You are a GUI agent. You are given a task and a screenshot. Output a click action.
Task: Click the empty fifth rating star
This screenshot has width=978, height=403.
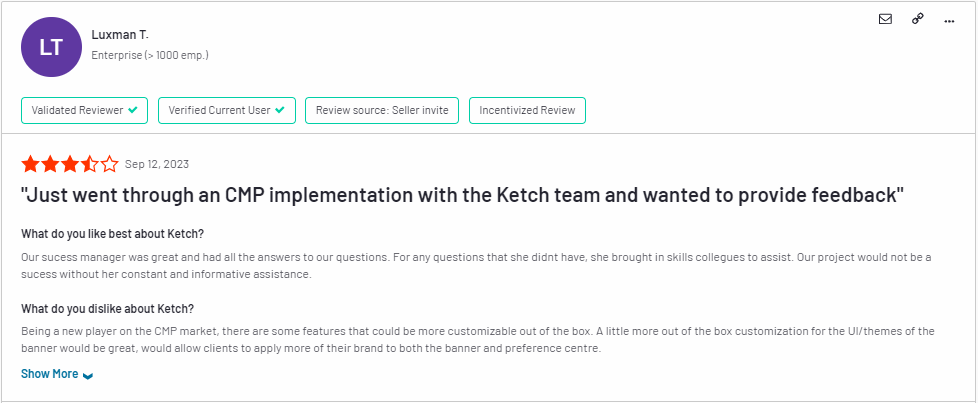110,165
